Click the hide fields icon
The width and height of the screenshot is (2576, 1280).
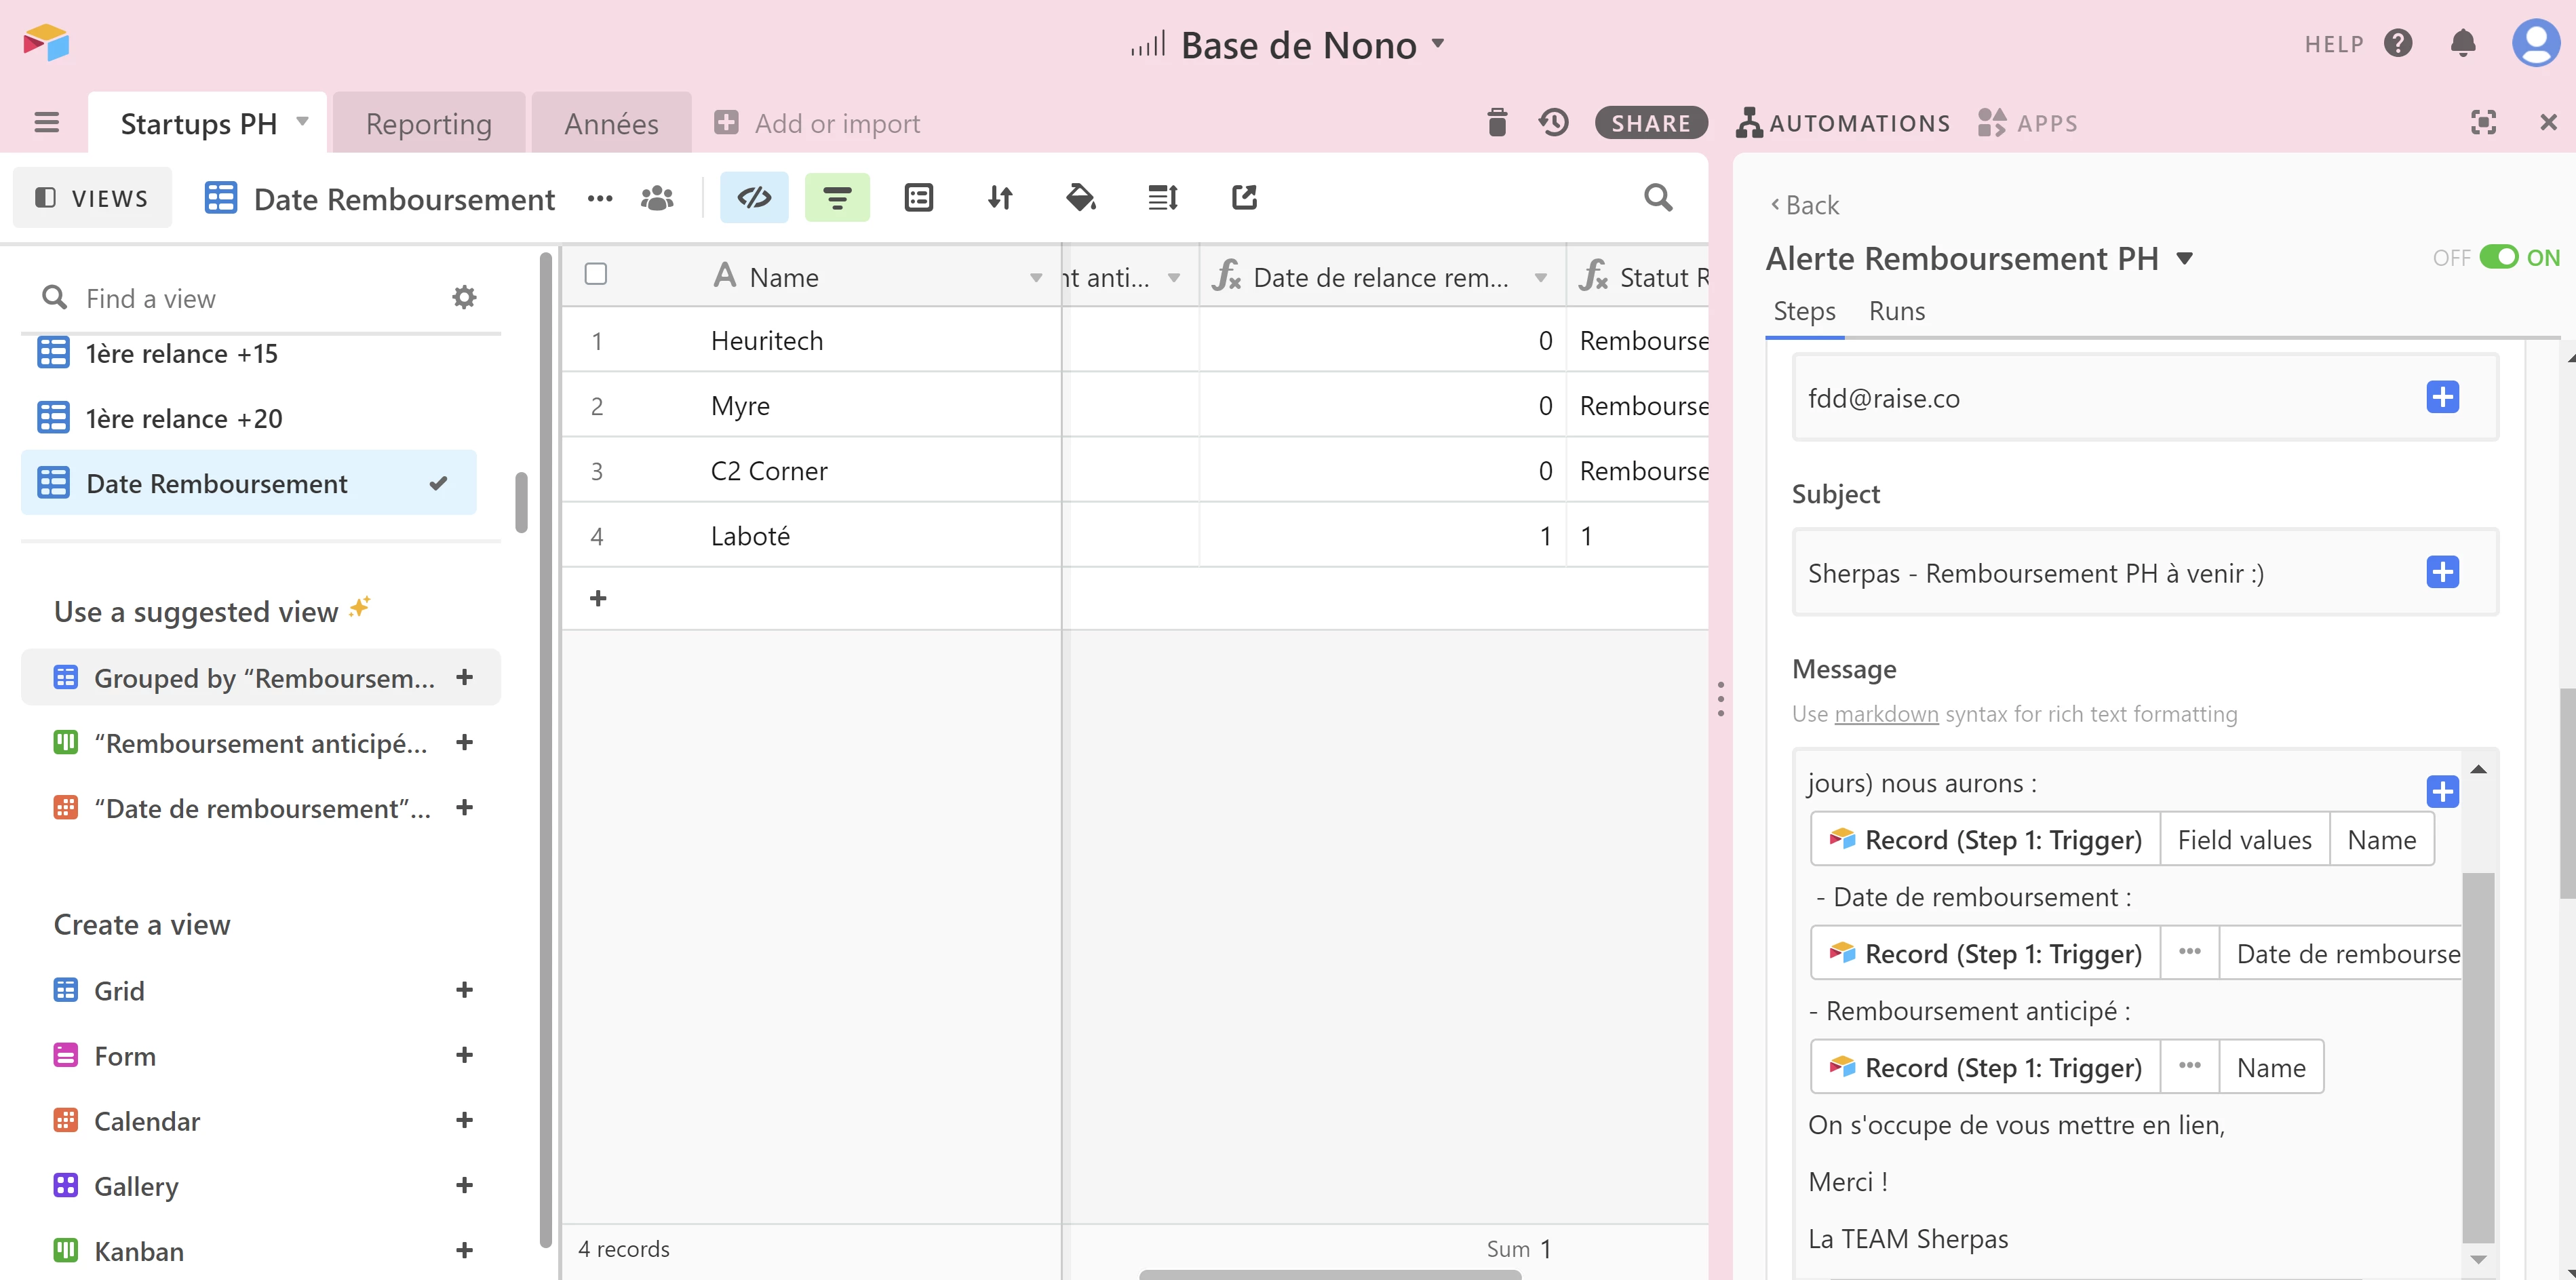[x=754, y=198]
